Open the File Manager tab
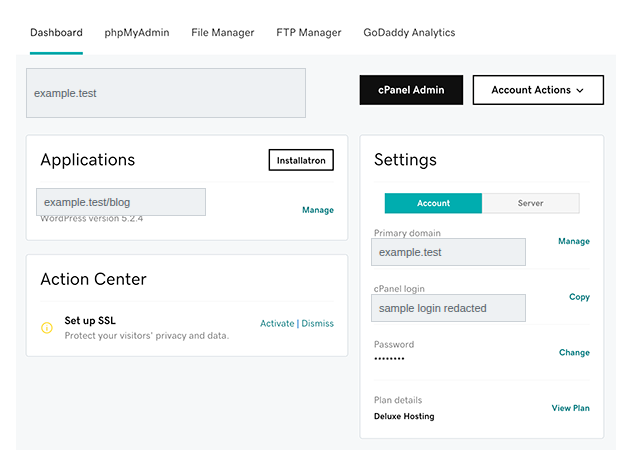The height and width of the screenshot is (466, 632). [222, 33]
